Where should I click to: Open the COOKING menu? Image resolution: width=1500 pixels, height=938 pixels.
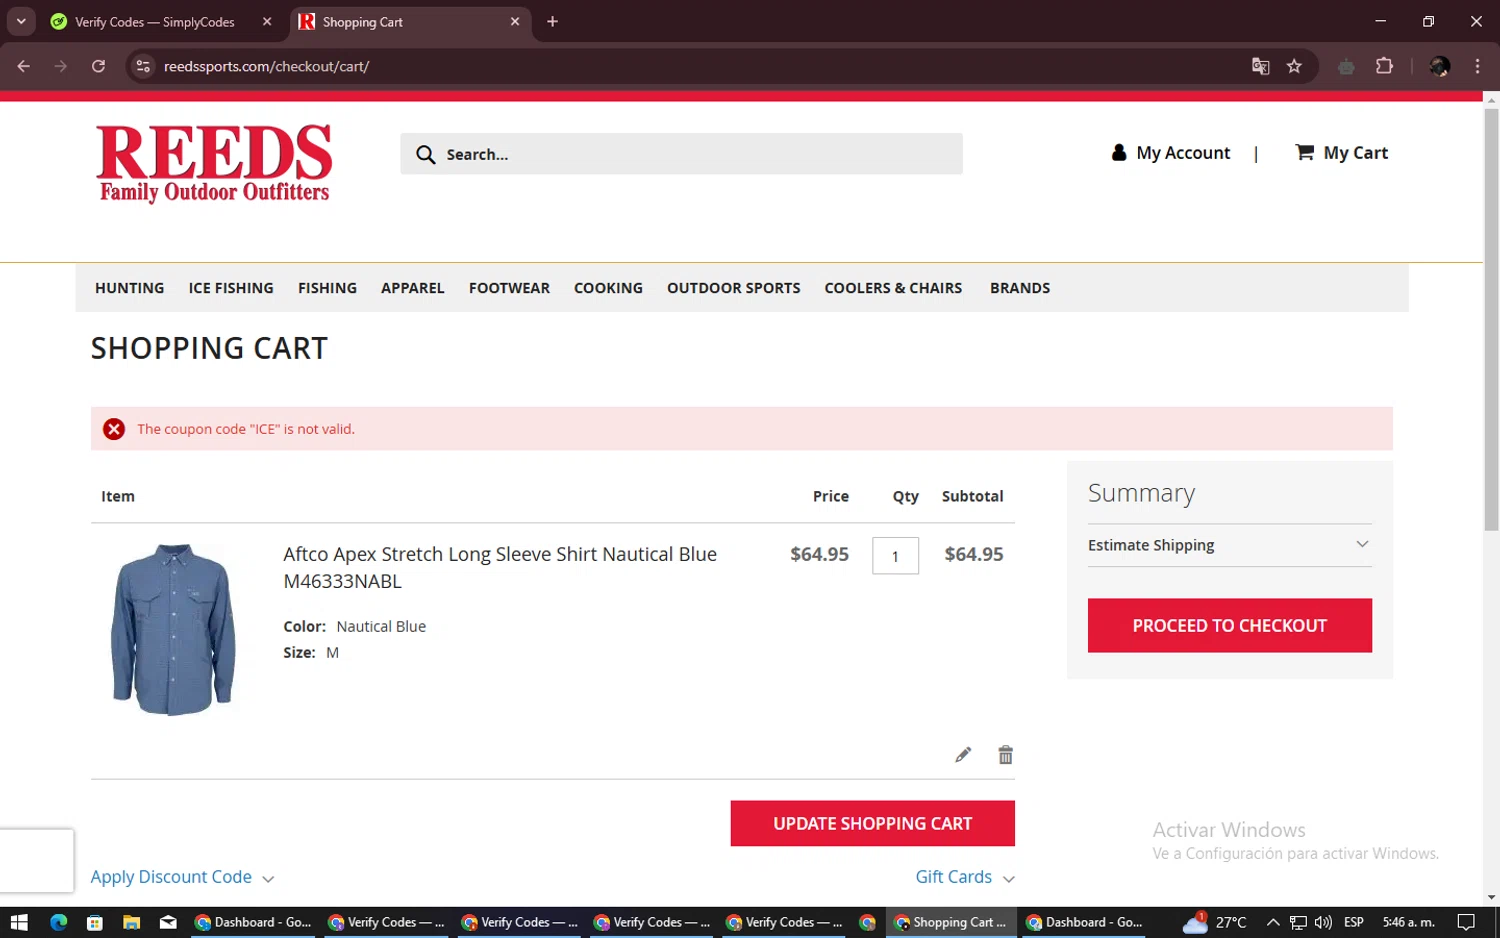(608, 288)
